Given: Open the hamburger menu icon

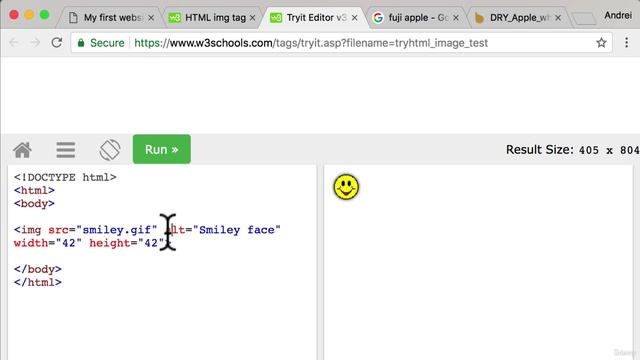Looking at the screenshot, I should (65, 150).
